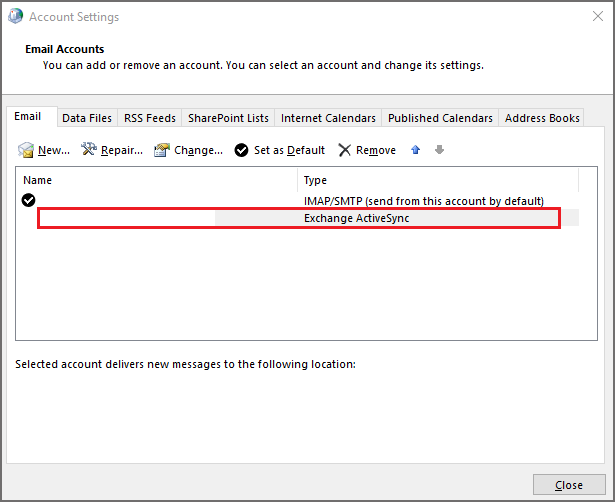Click default-account checkmark beside IMAP/SMTP row

click(28, 200)
